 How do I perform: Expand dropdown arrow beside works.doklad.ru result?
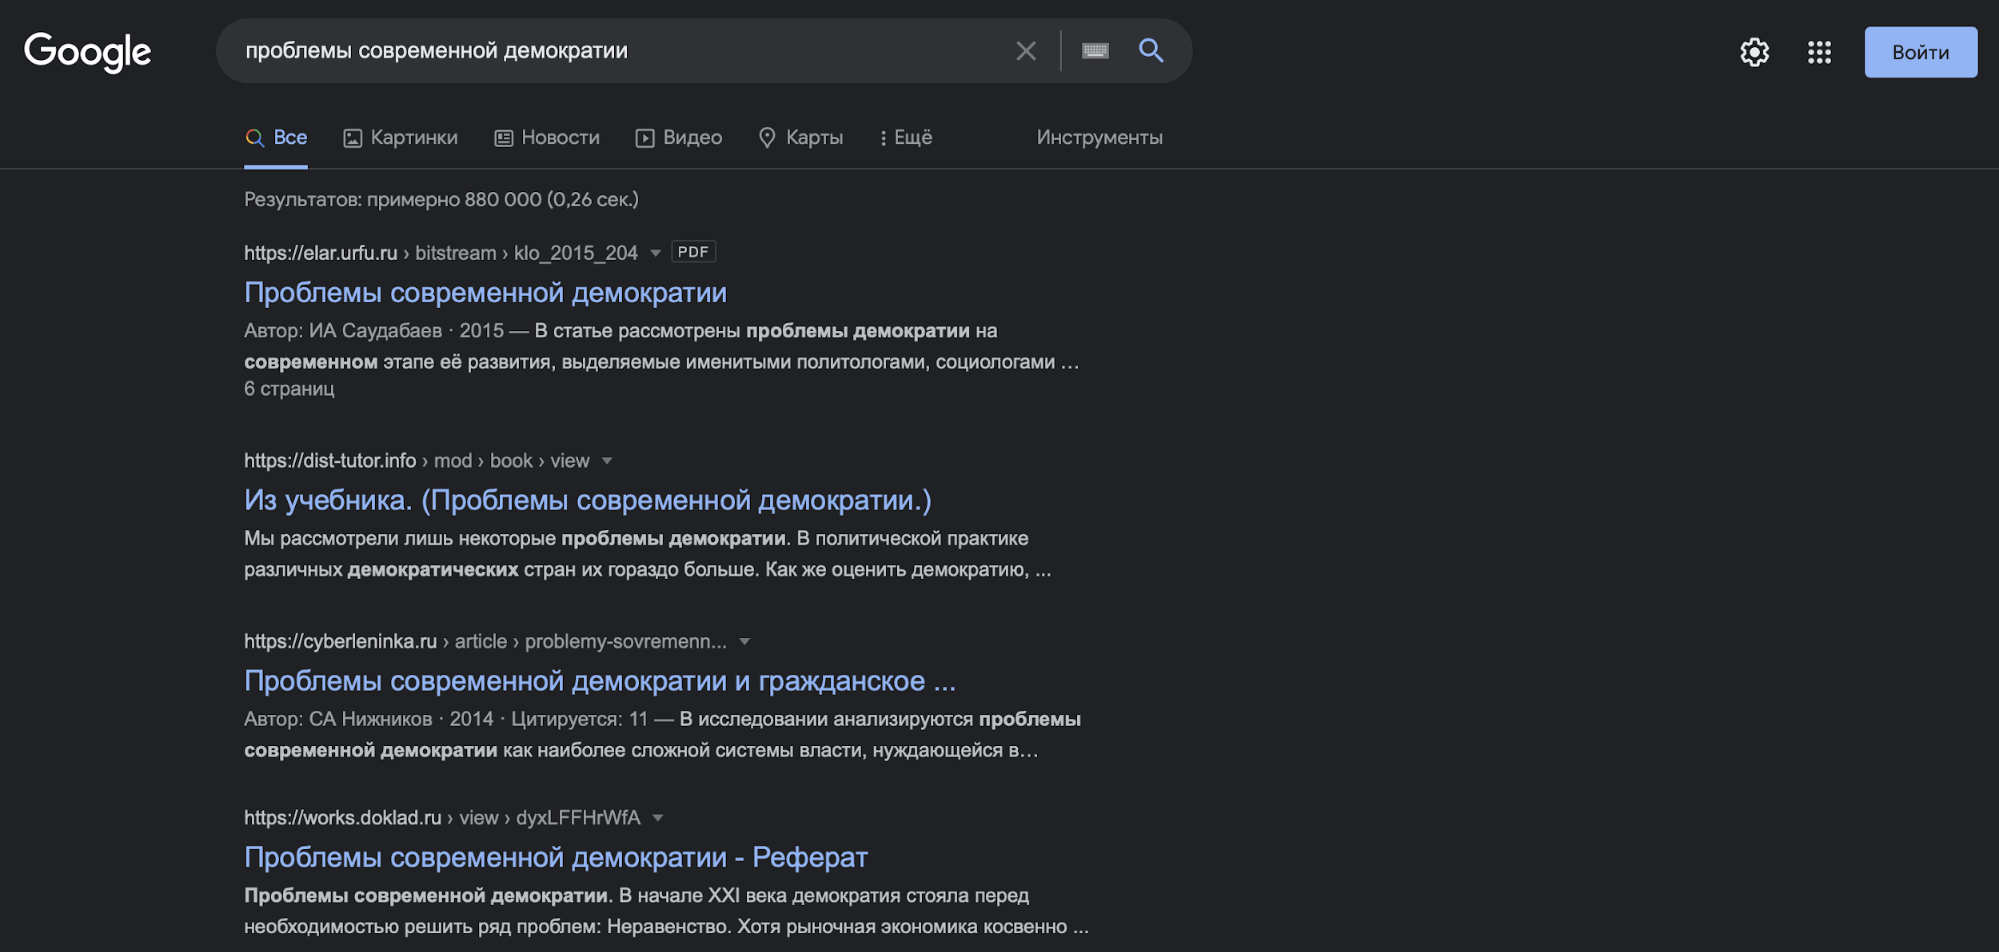(658, 818)
